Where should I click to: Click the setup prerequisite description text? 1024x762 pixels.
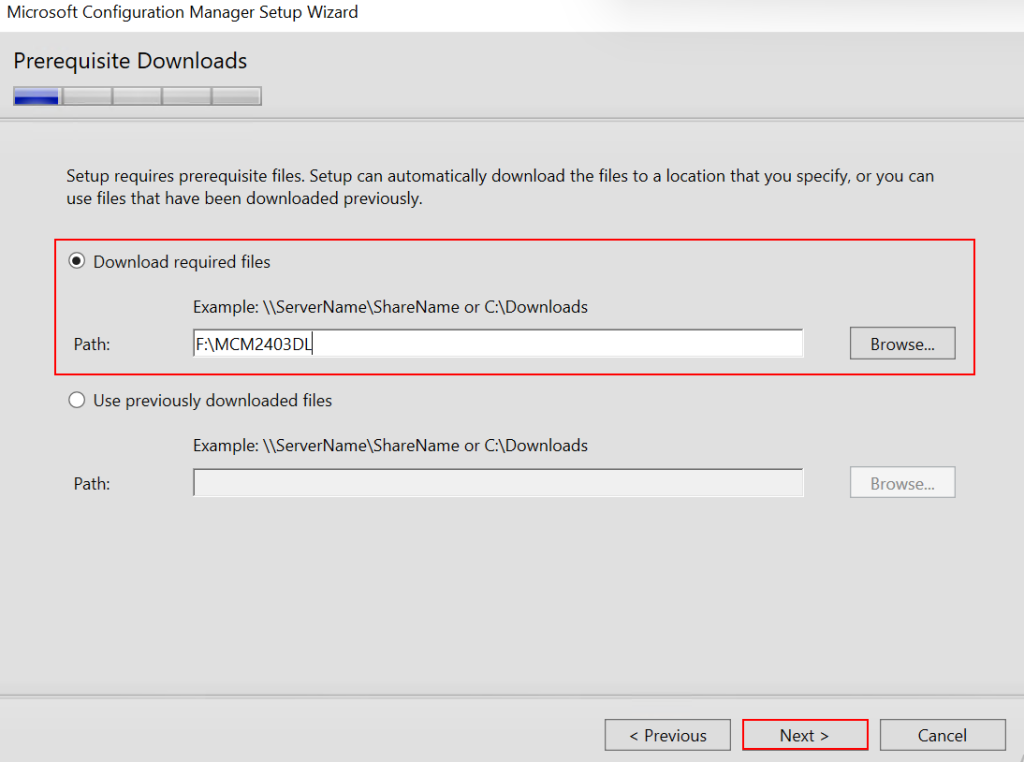[x=500, y=187]
